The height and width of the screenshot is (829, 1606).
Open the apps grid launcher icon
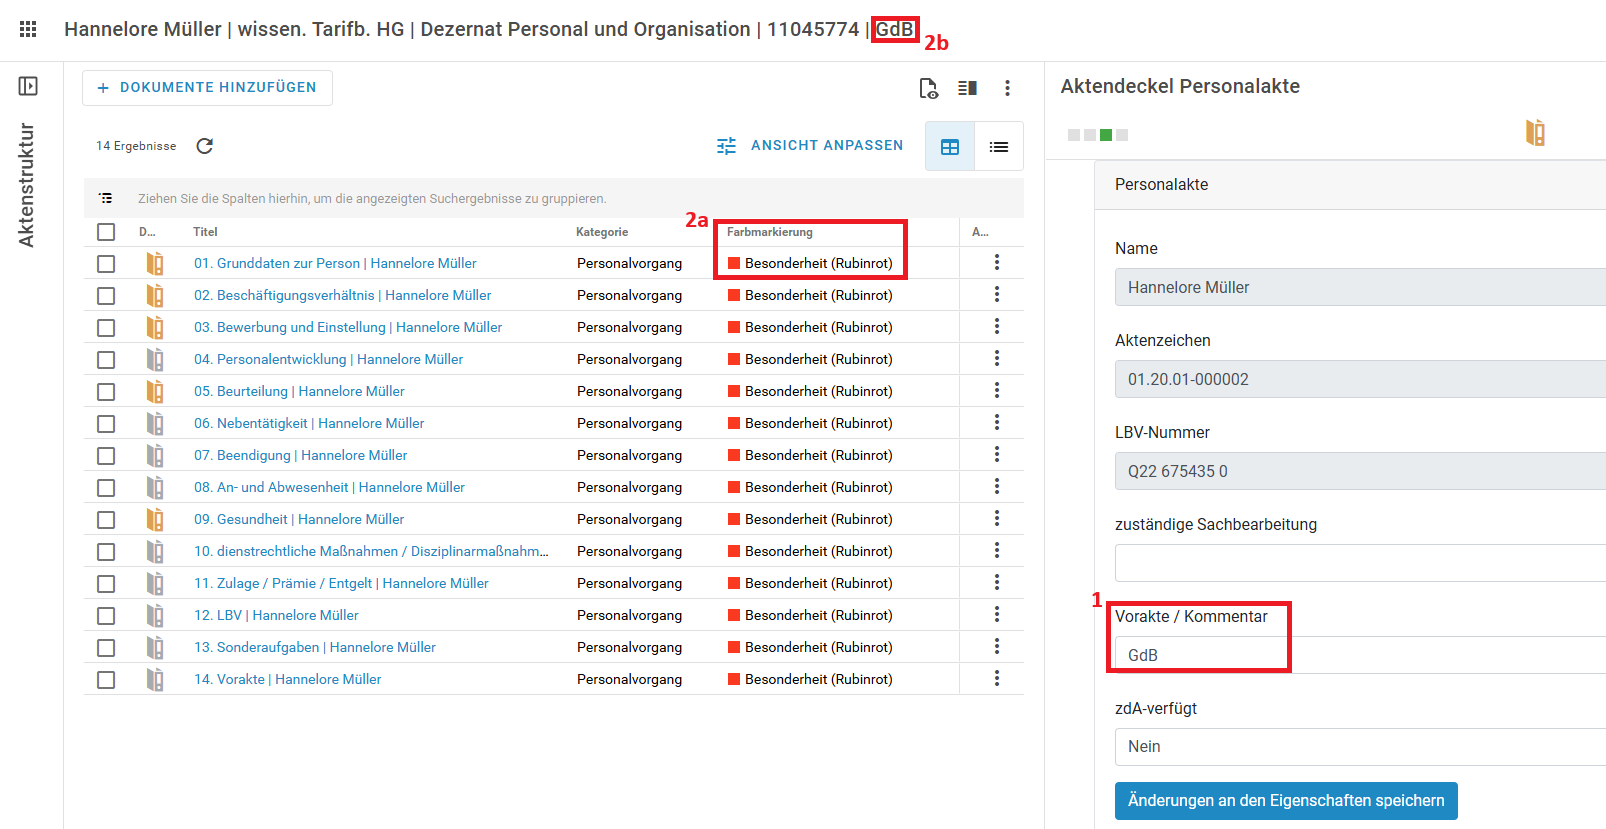pyautogui.click(x=28, y=29)
